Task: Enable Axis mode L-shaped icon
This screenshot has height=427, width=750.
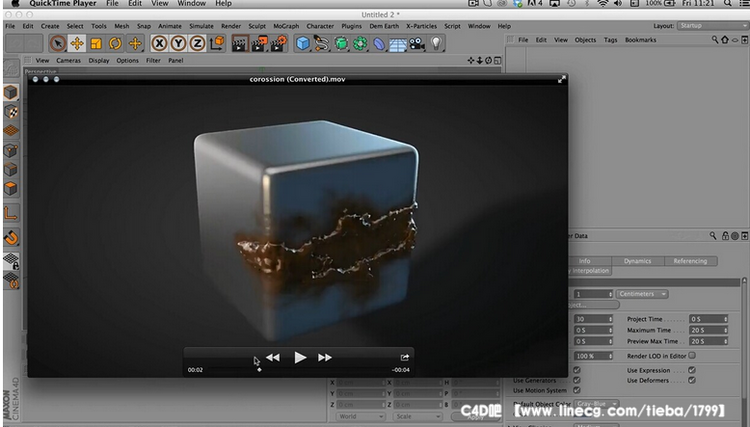Action: tap(11, 213)
